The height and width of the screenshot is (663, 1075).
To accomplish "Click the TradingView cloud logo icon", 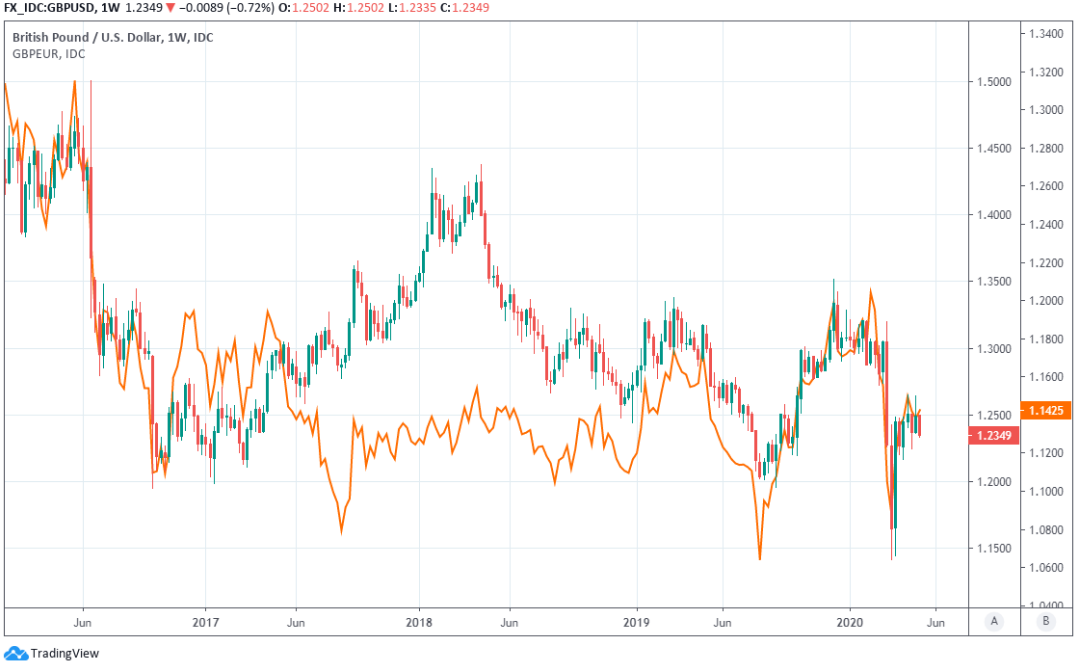I will click(x=16, y=653).
